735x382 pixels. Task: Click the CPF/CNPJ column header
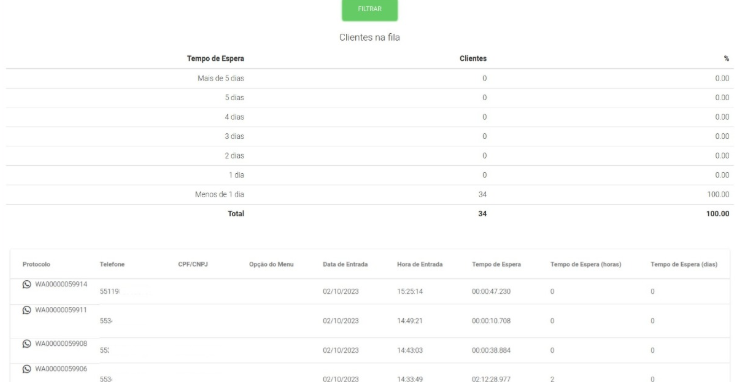pos(193,264)
